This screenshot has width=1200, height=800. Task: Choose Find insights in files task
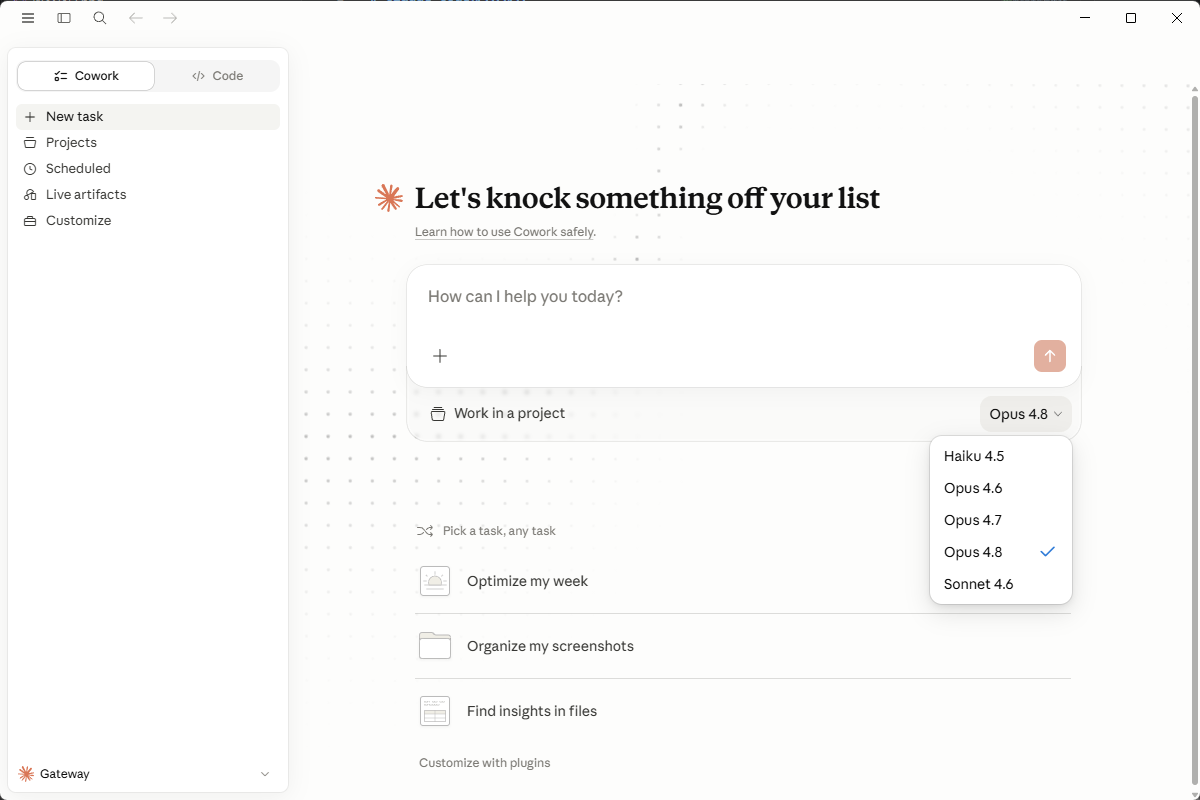click(x=743, y=711)
